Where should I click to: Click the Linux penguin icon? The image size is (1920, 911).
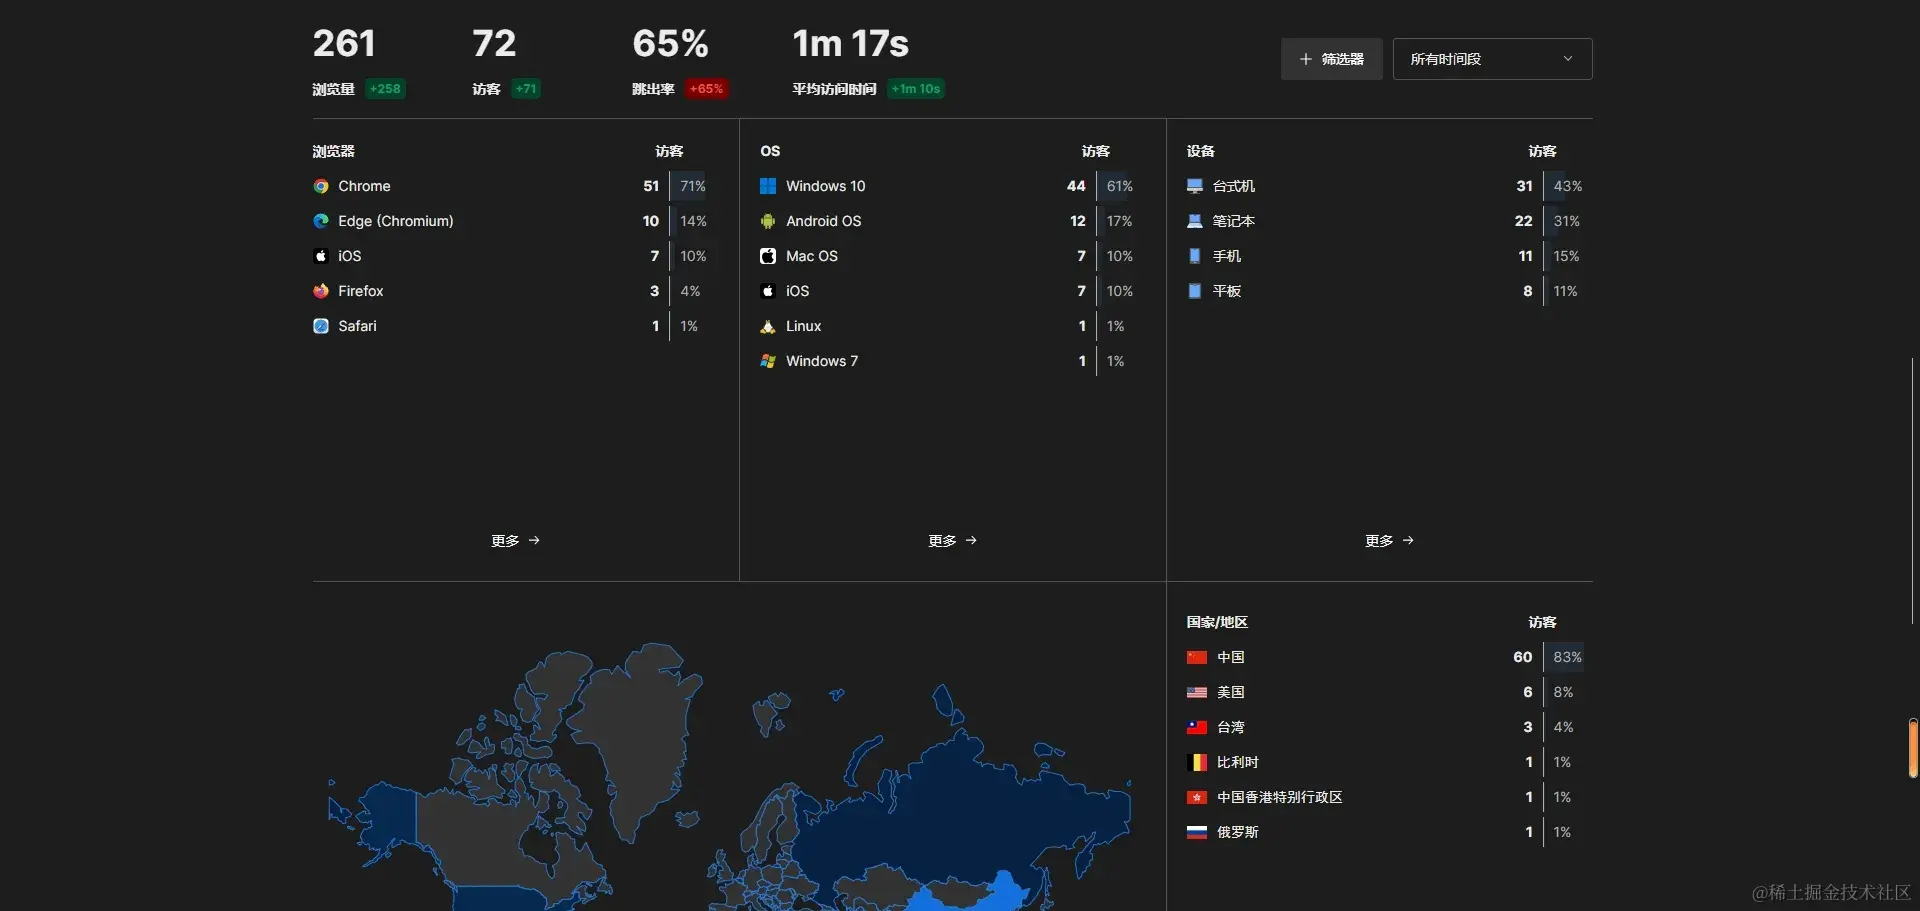point(768,326)
